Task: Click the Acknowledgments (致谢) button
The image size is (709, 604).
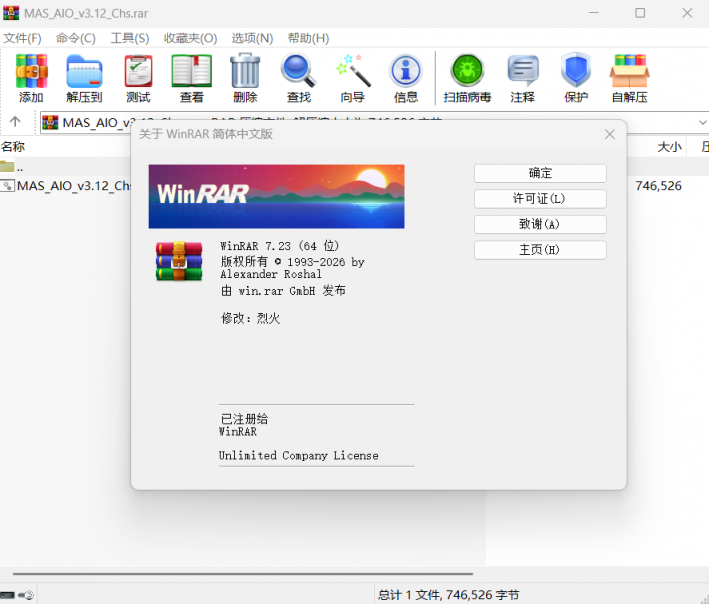Action: coord(540,224)
